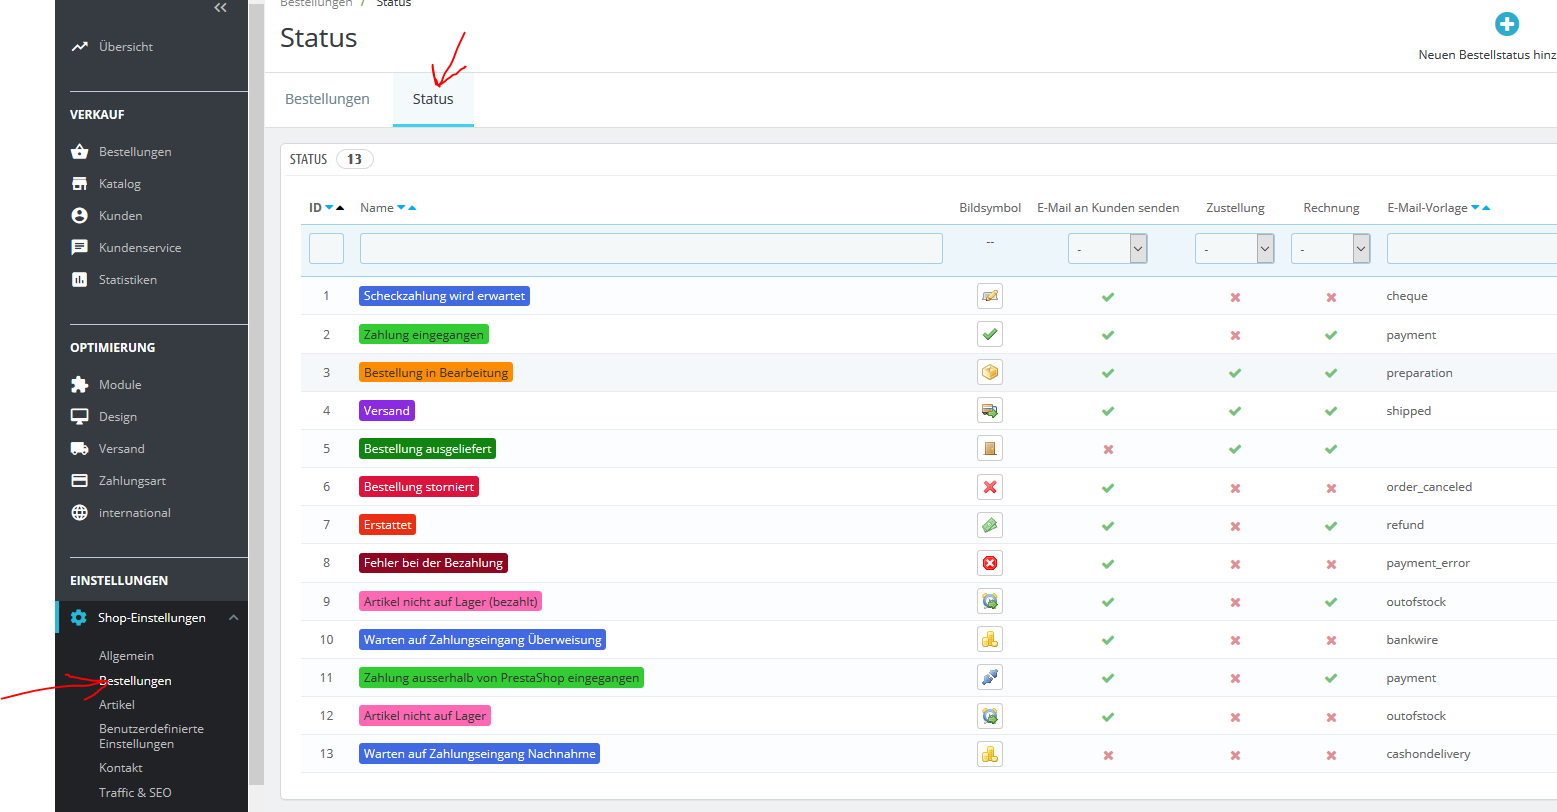The height and width of the screenshot is (812, 1557).
Task: Click the sidebar vertical scrollbar
Action: (256, 394)
